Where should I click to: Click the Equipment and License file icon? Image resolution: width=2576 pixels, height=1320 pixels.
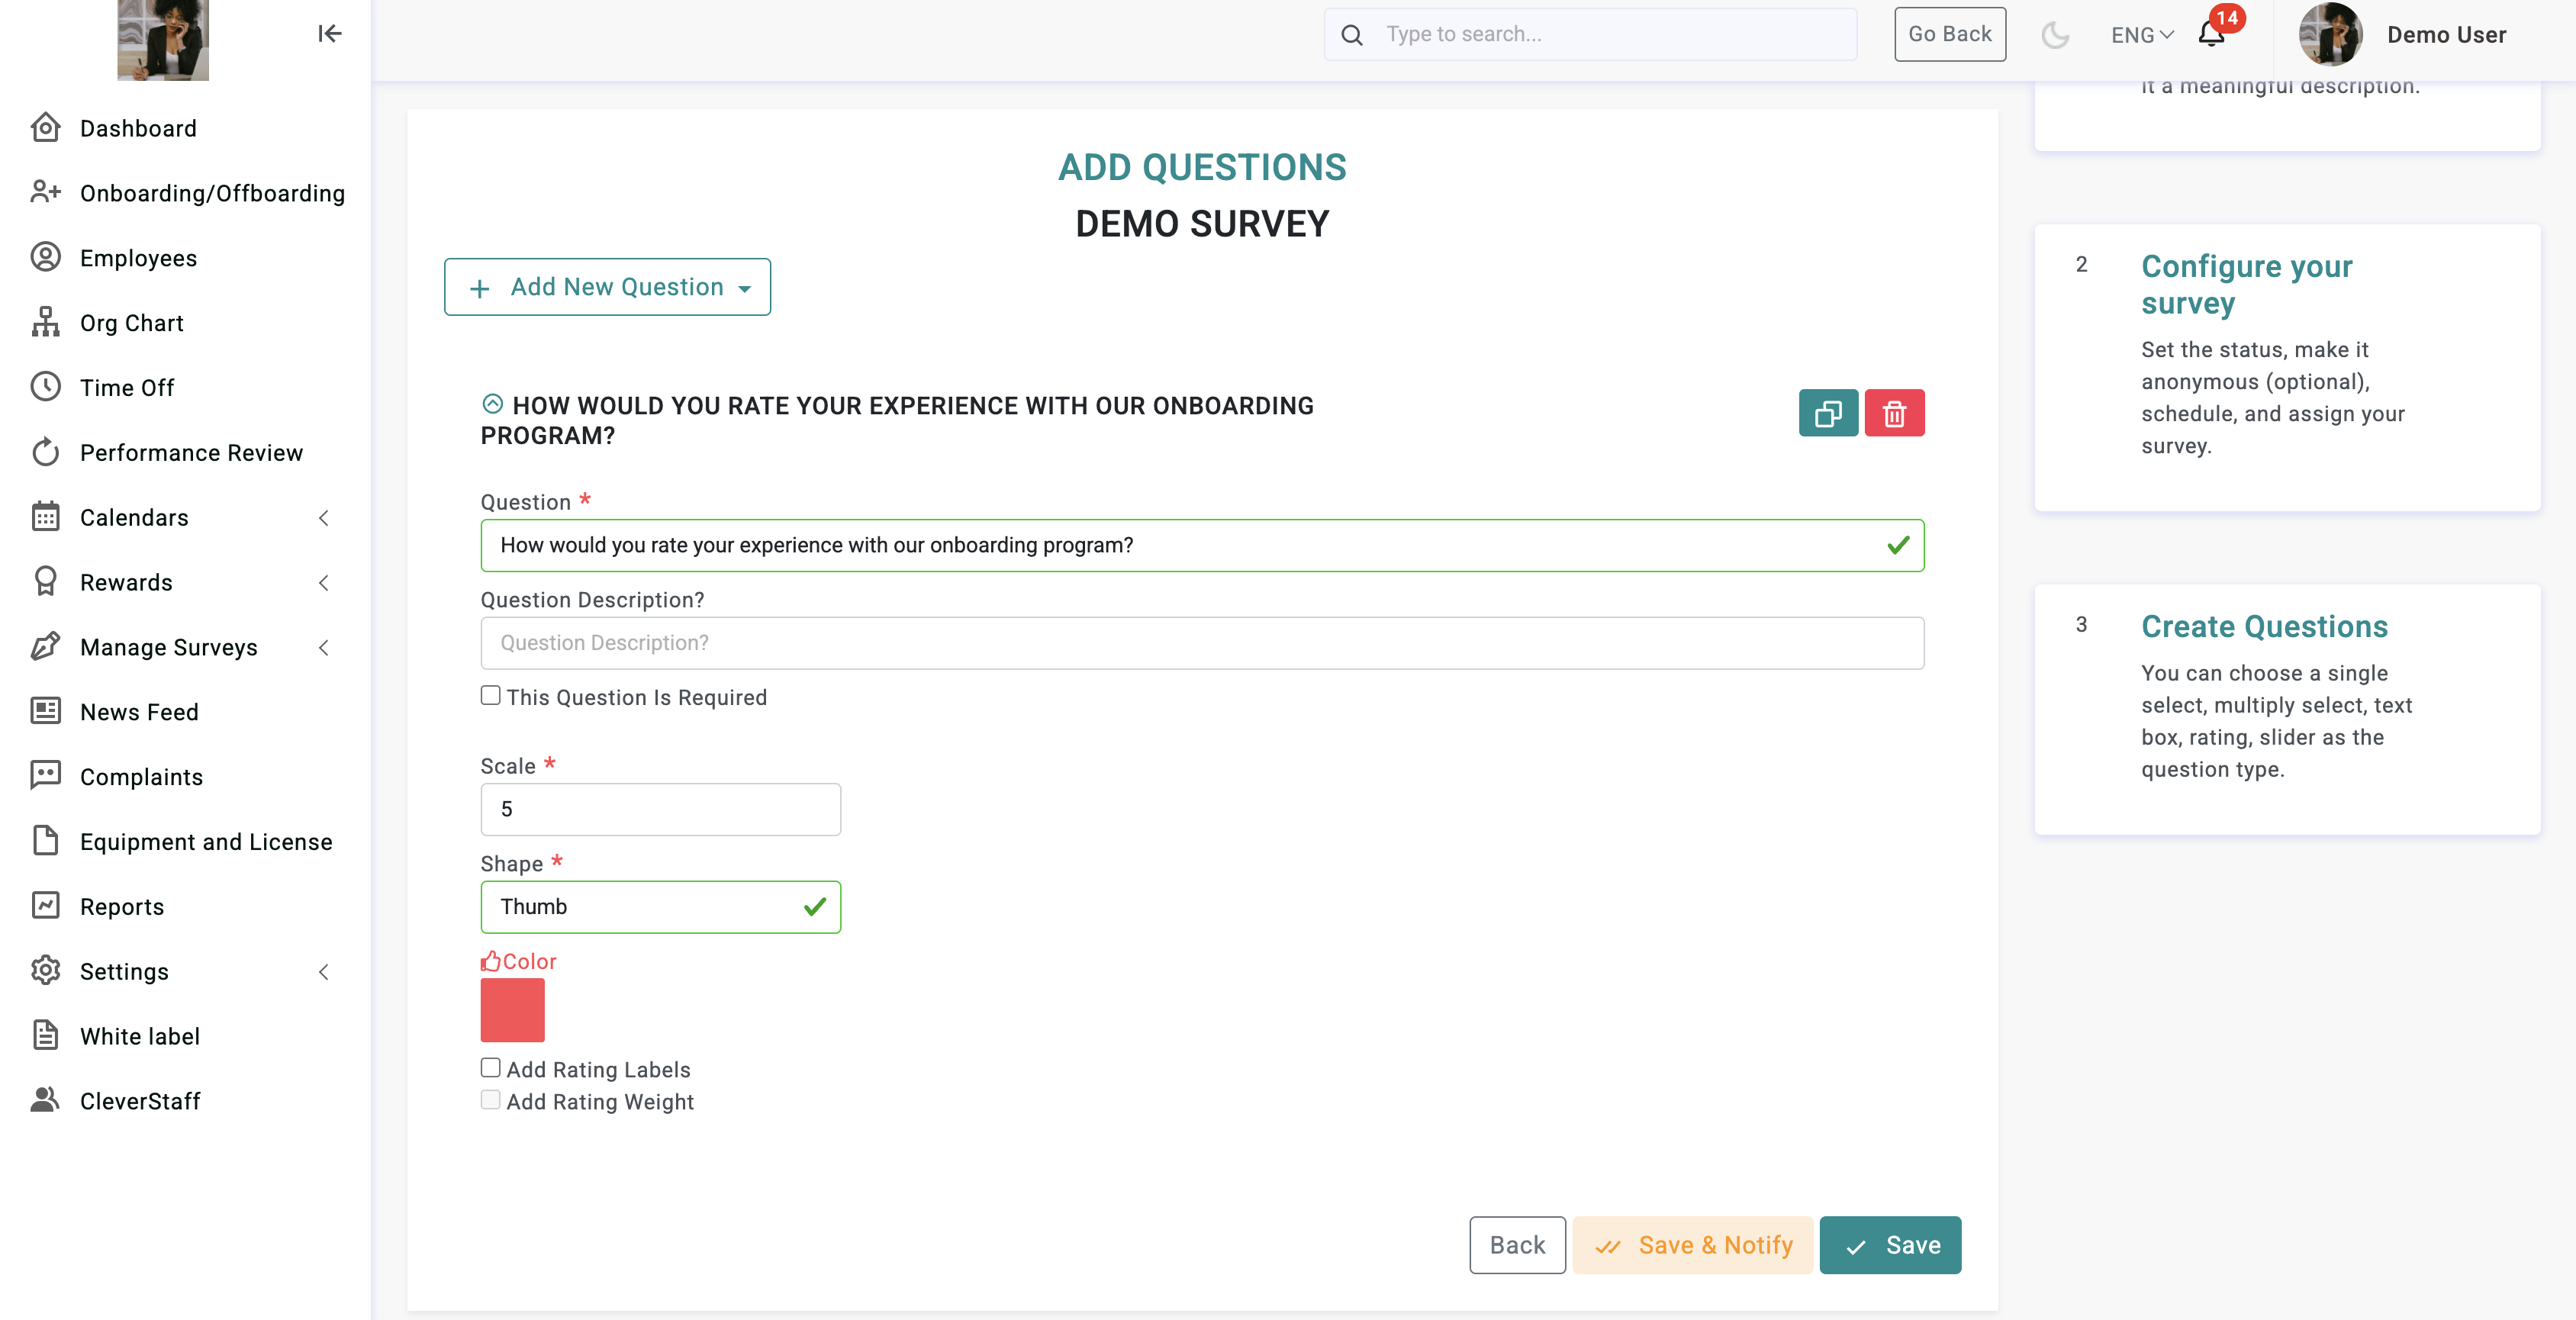point(45,841)
